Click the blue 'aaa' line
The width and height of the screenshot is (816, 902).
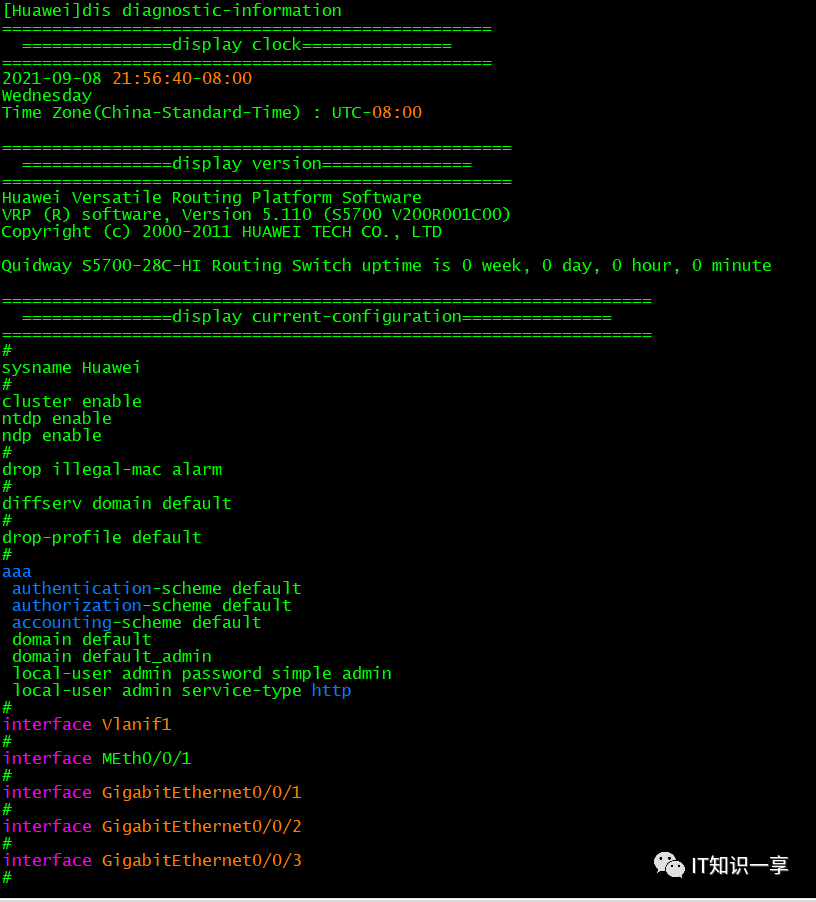[17, 572]
